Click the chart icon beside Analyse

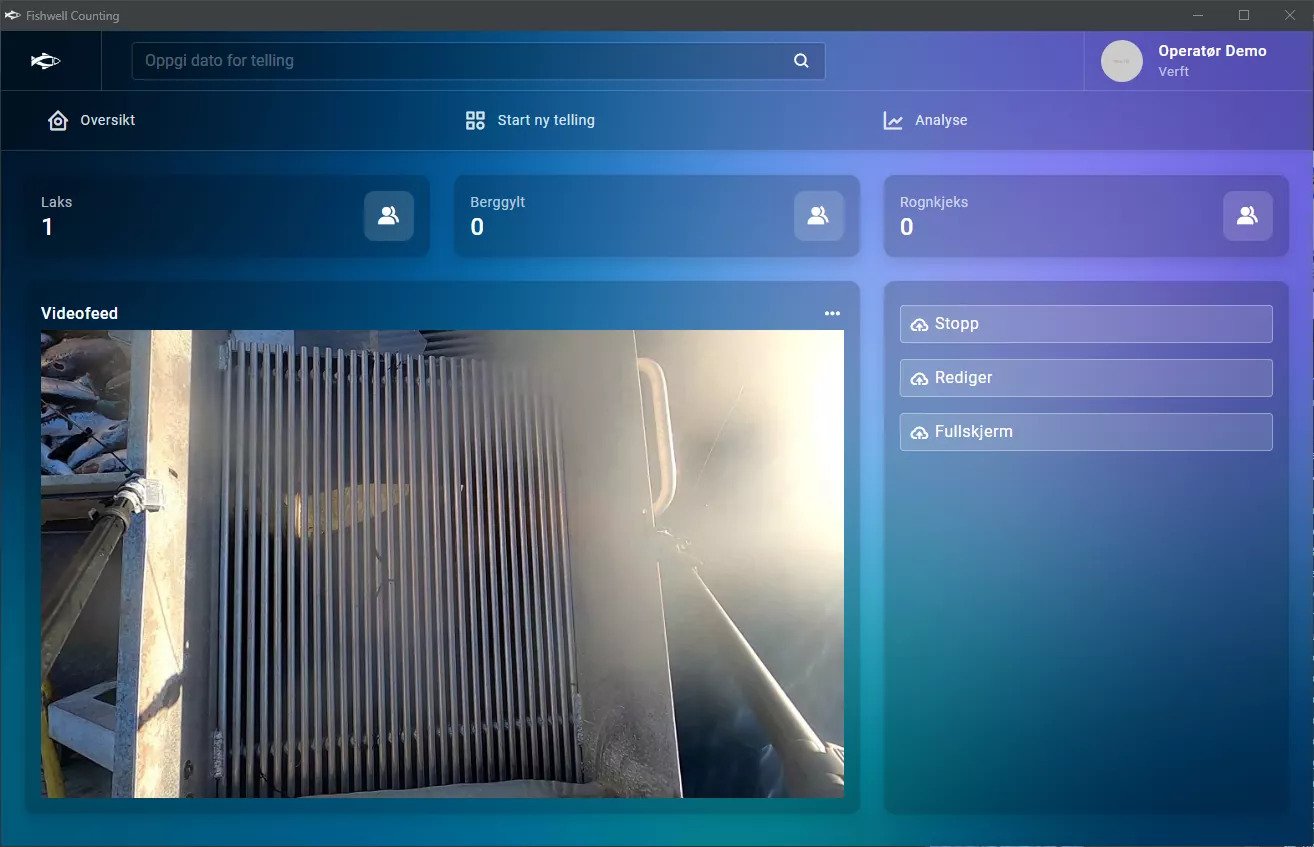893,121
